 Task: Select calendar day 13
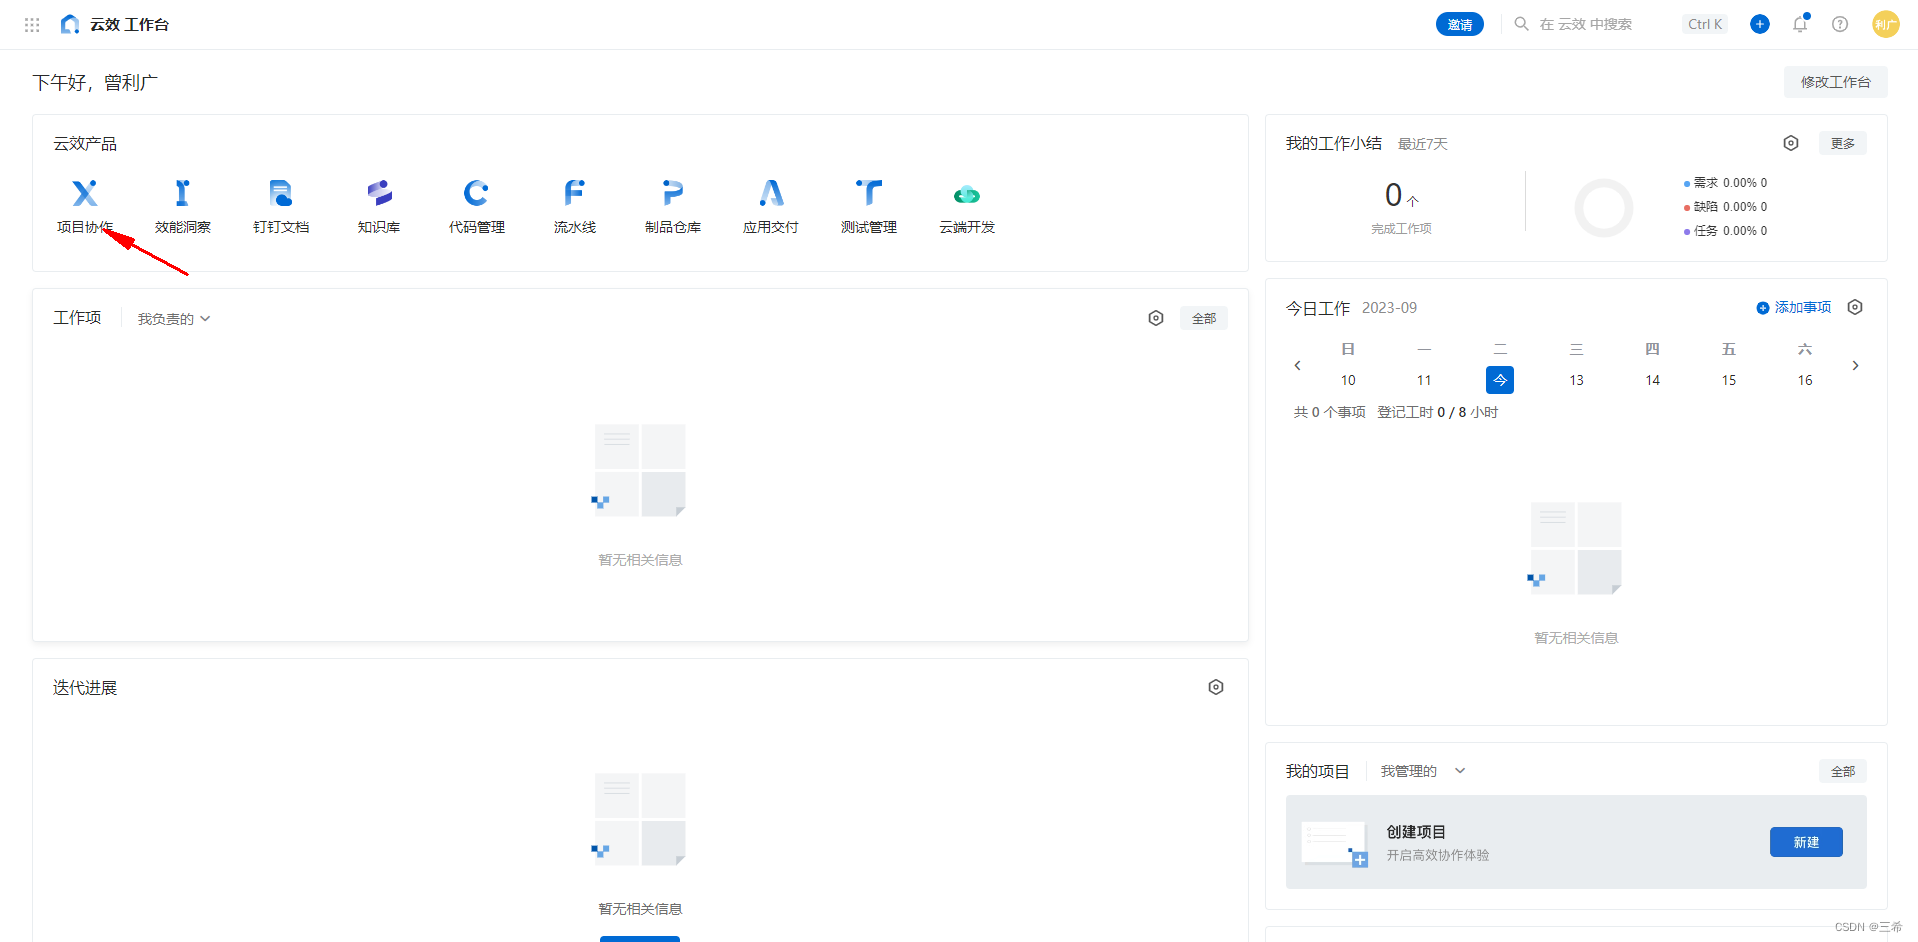(x=1576, y=380)
